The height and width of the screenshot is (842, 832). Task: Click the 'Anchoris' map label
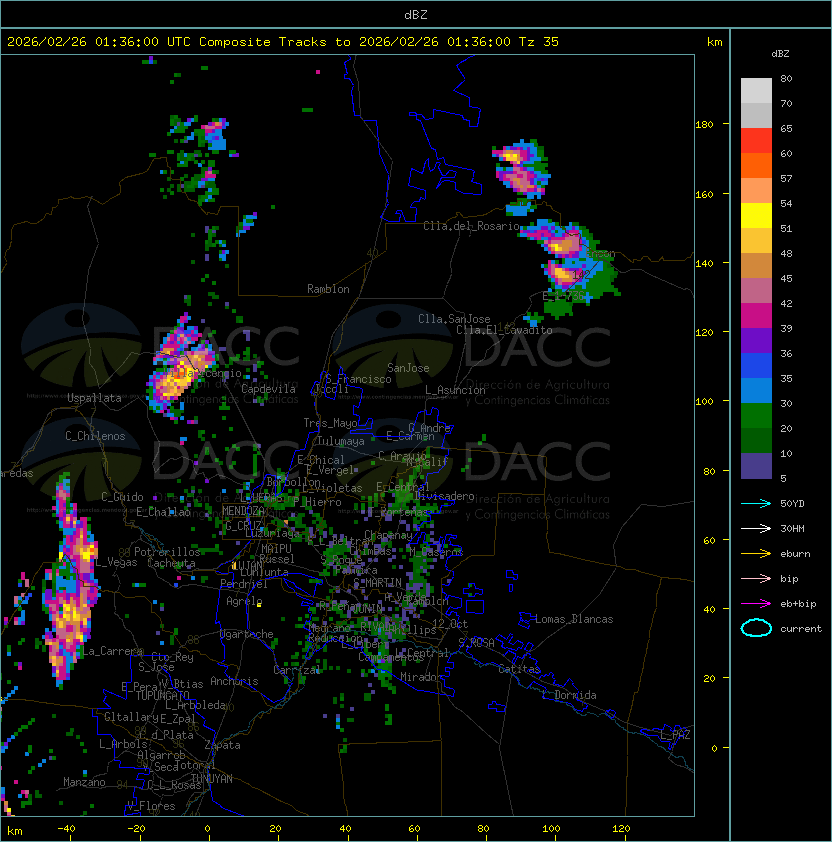(234, 681)
